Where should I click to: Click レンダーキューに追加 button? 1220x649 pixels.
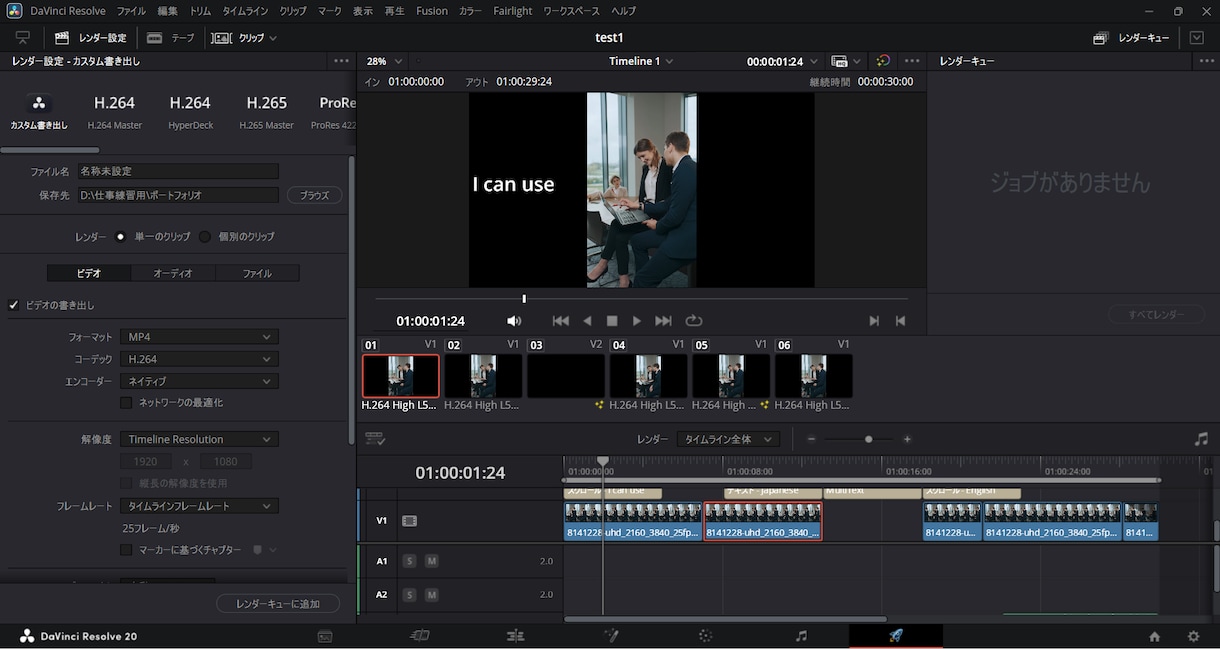point(278,604)
